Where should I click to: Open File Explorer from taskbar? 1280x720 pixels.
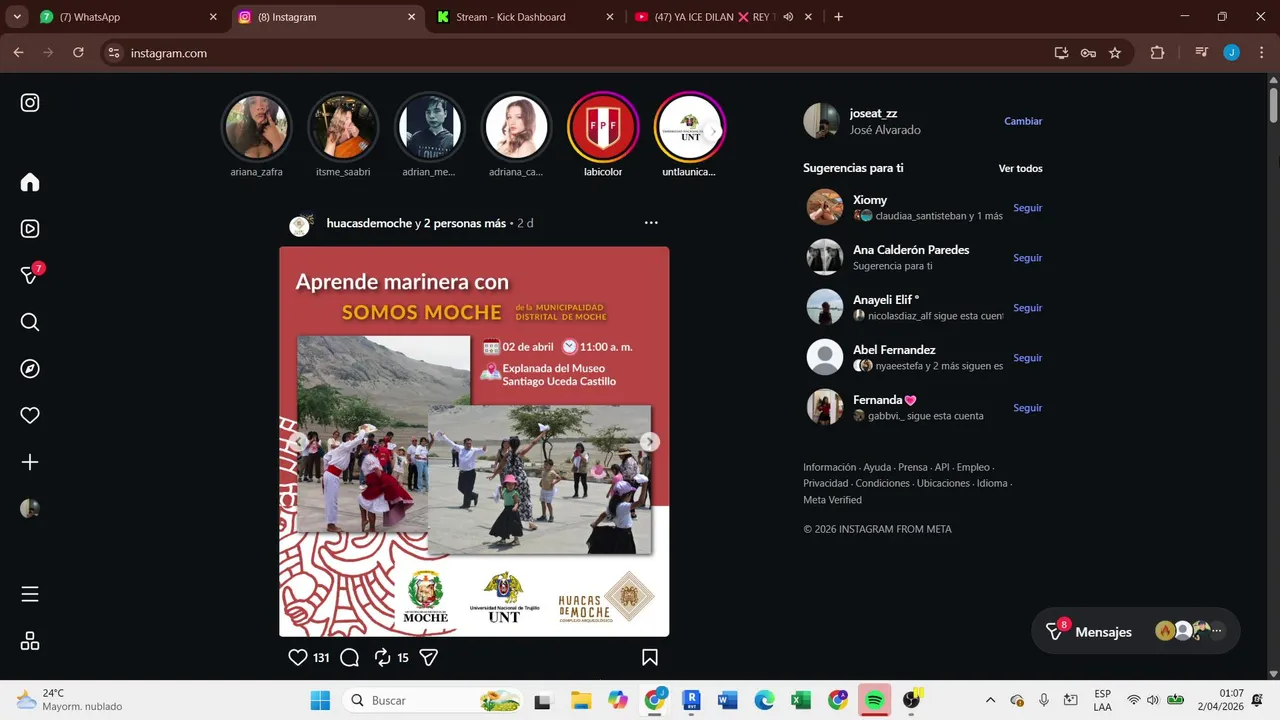pyautogui.click(x=580, y=700)
